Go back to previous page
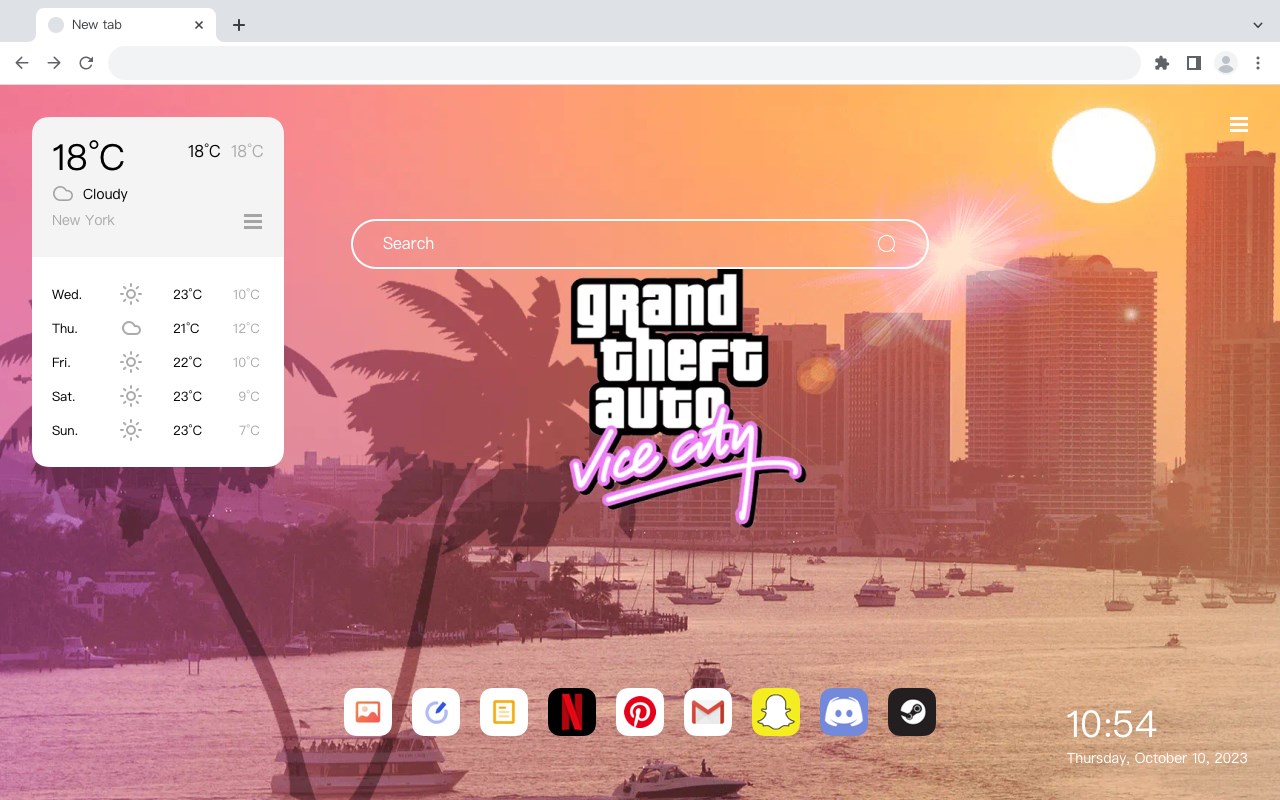Viewport: 1280px width, 800px height. tap(22, 63)
